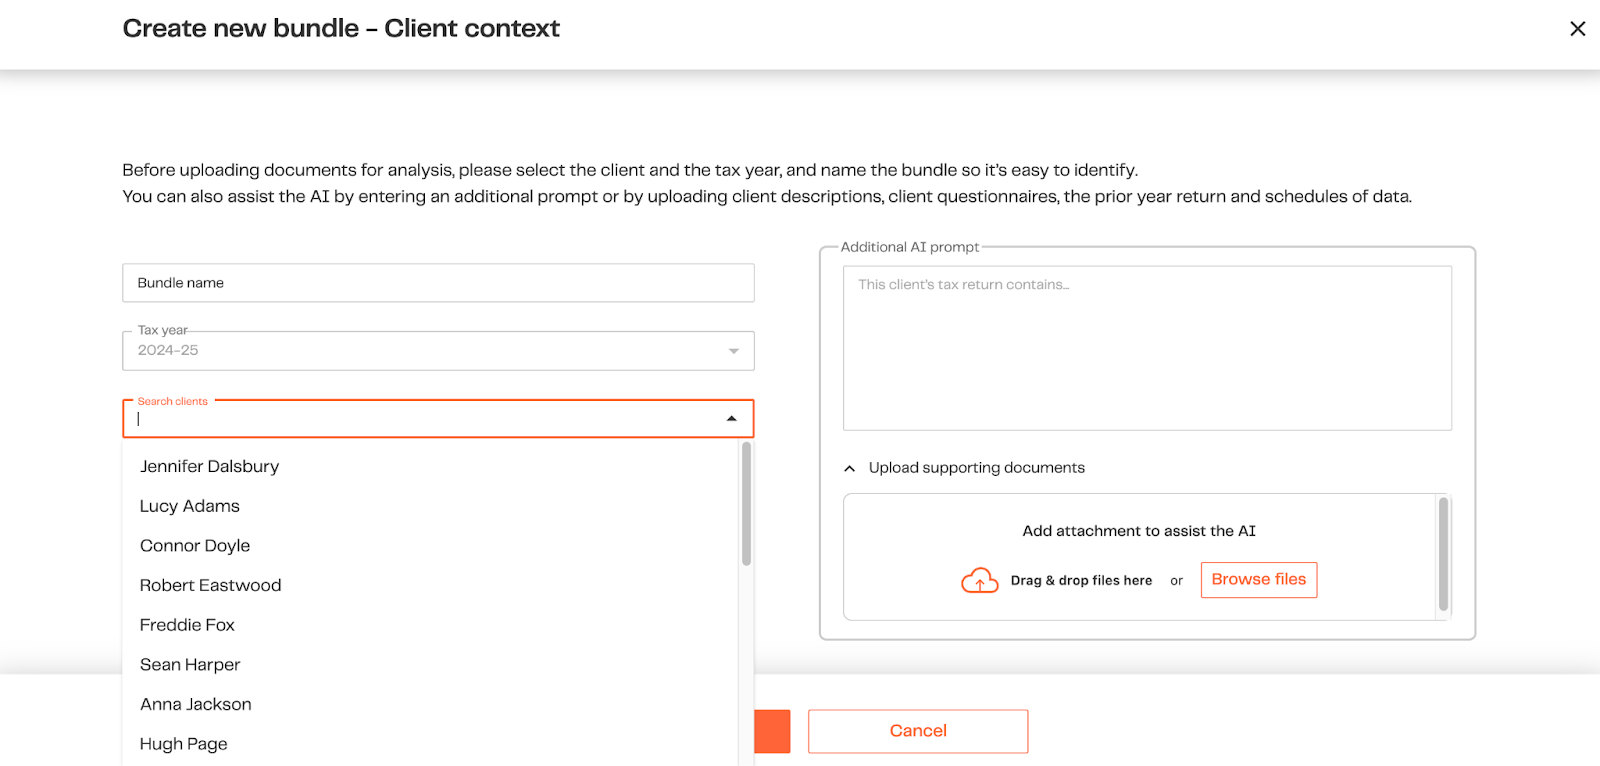Click the attachment area scrollbar
The image size is (1600, 766).
tap(1443, 555)
